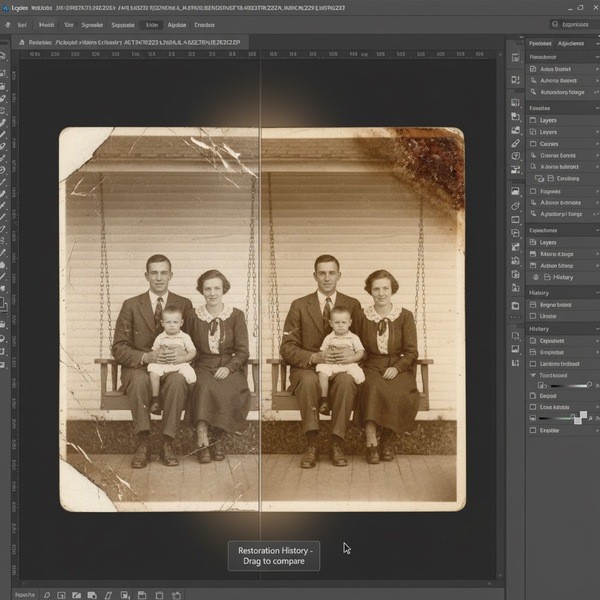Collapse the Tood koont disclosure triangle
This screenshot has height=600, width=600.
point(533,375)
